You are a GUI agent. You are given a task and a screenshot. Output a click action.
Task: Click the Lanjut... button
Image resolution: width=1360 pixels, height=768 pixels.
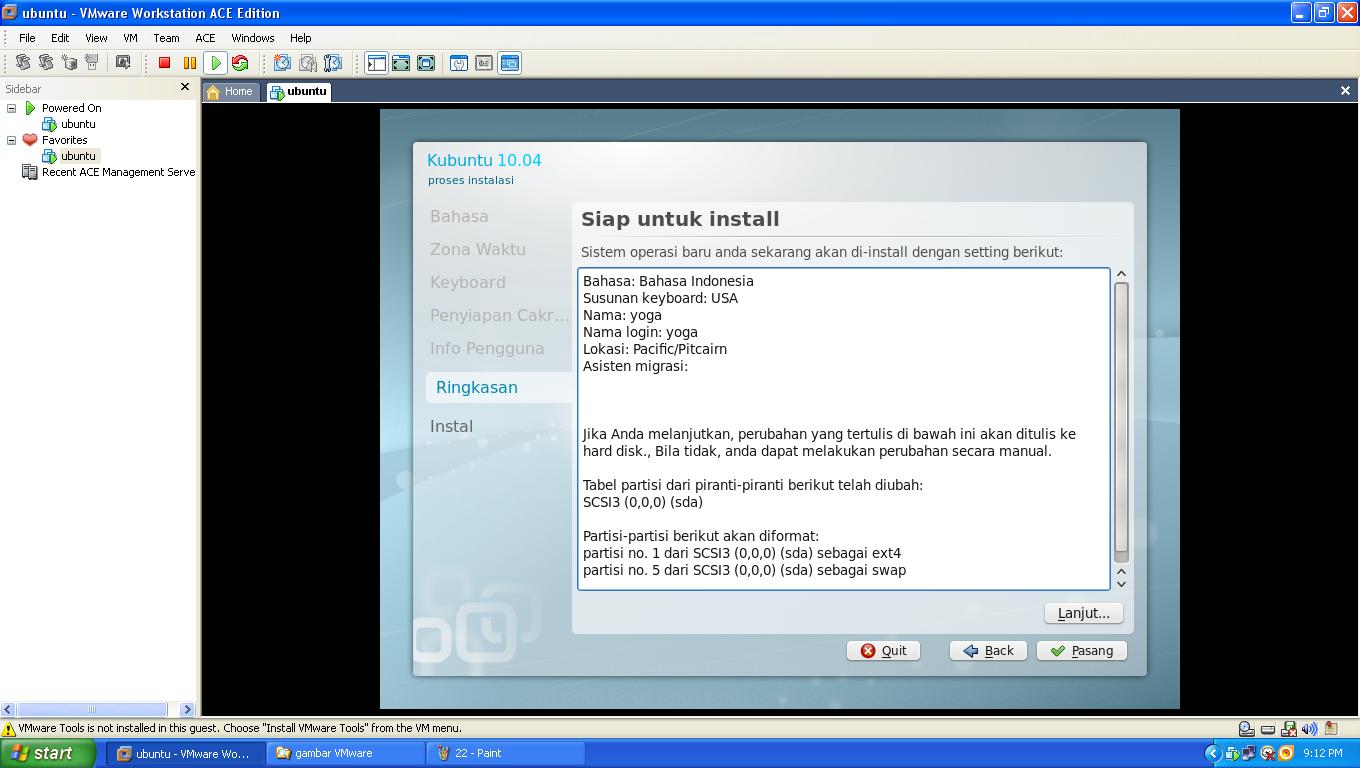1083,613
